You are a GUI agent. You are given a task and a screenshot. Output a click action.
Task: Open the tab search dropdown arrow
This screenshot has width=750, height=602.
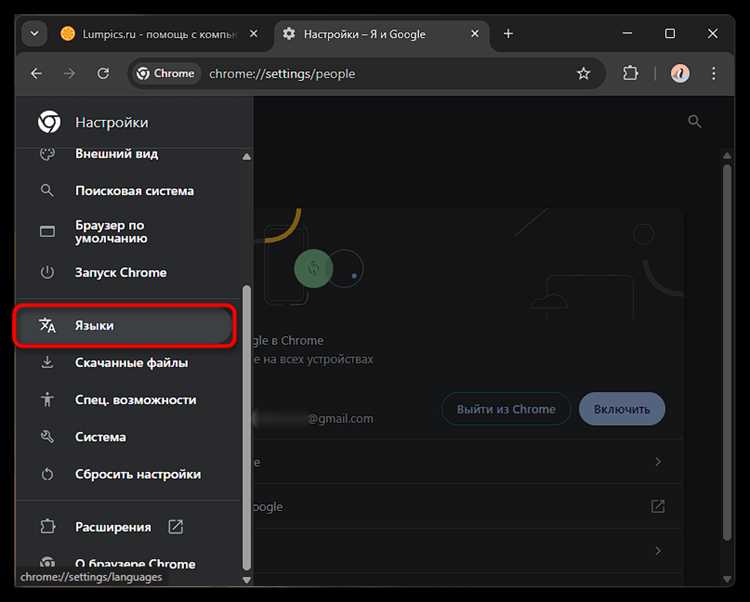coord(34,34)
